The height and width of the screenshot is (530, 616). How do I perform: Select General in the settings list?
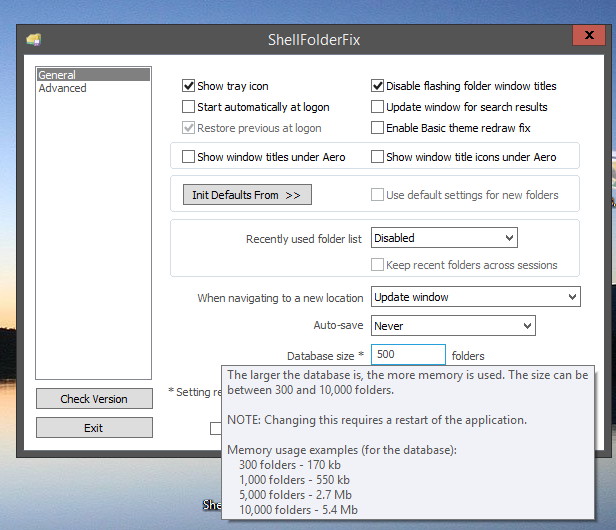(94, 75)
